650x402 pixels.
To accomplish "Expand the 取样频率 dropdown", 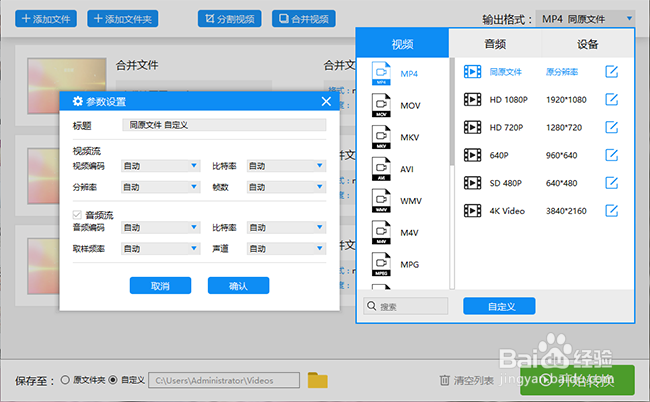I will [161, 248].
